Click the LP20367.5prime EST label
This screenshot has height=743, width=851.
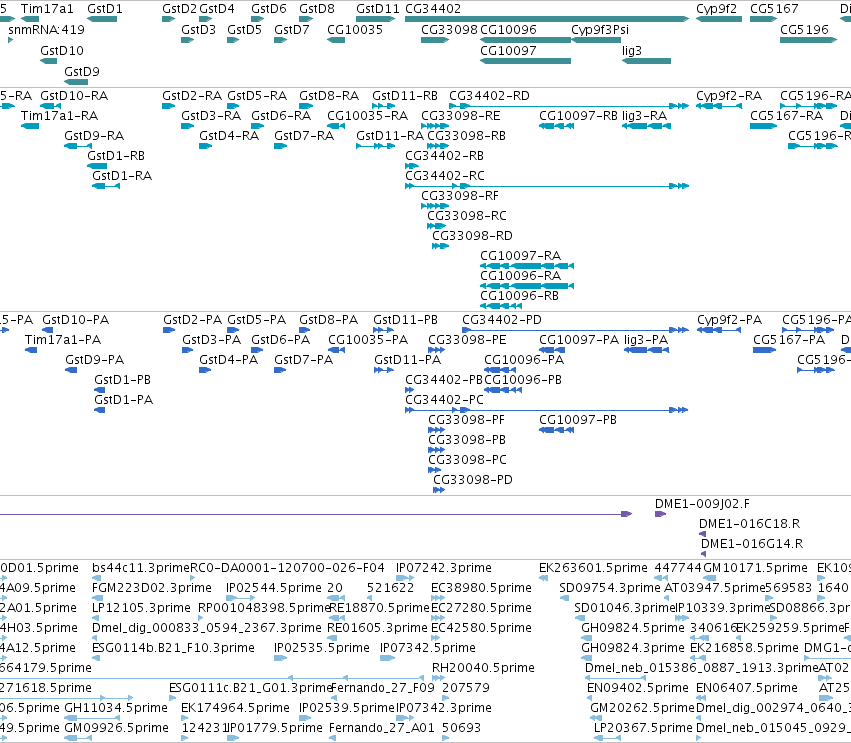(x=643, y=728)
